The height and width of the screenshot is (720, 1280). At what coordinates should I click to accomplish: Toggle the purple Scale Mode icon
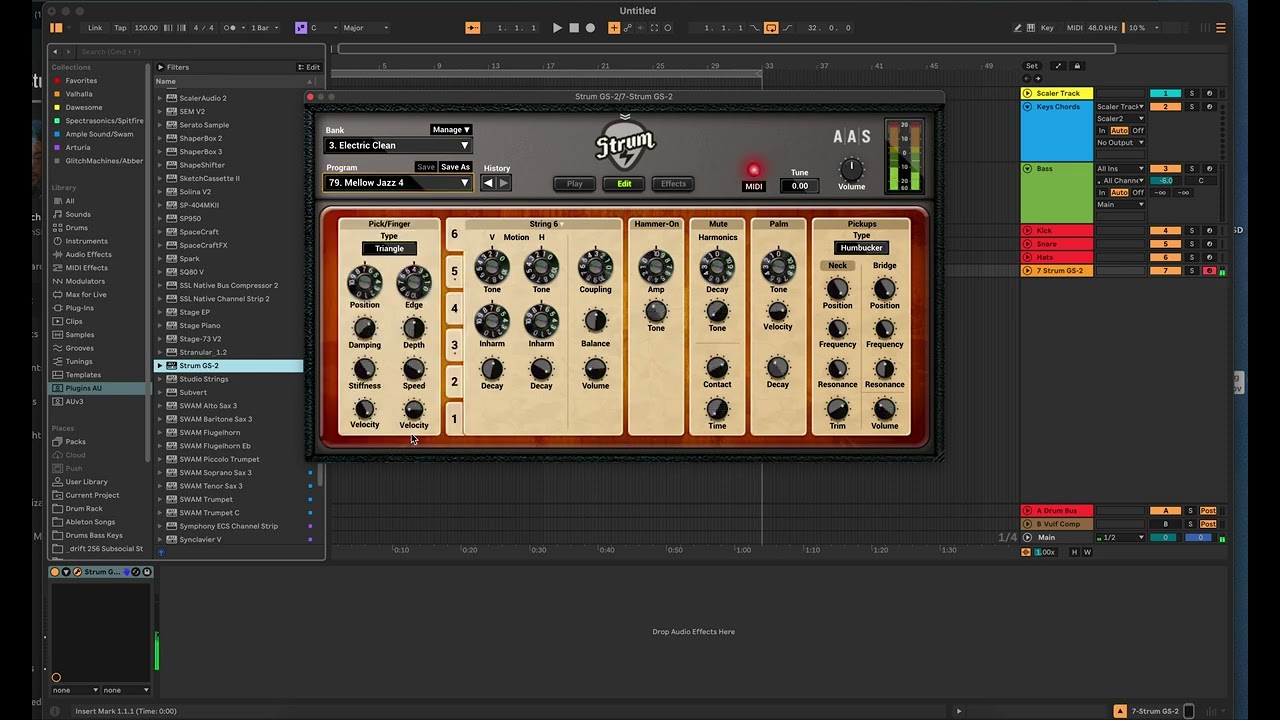300,28
